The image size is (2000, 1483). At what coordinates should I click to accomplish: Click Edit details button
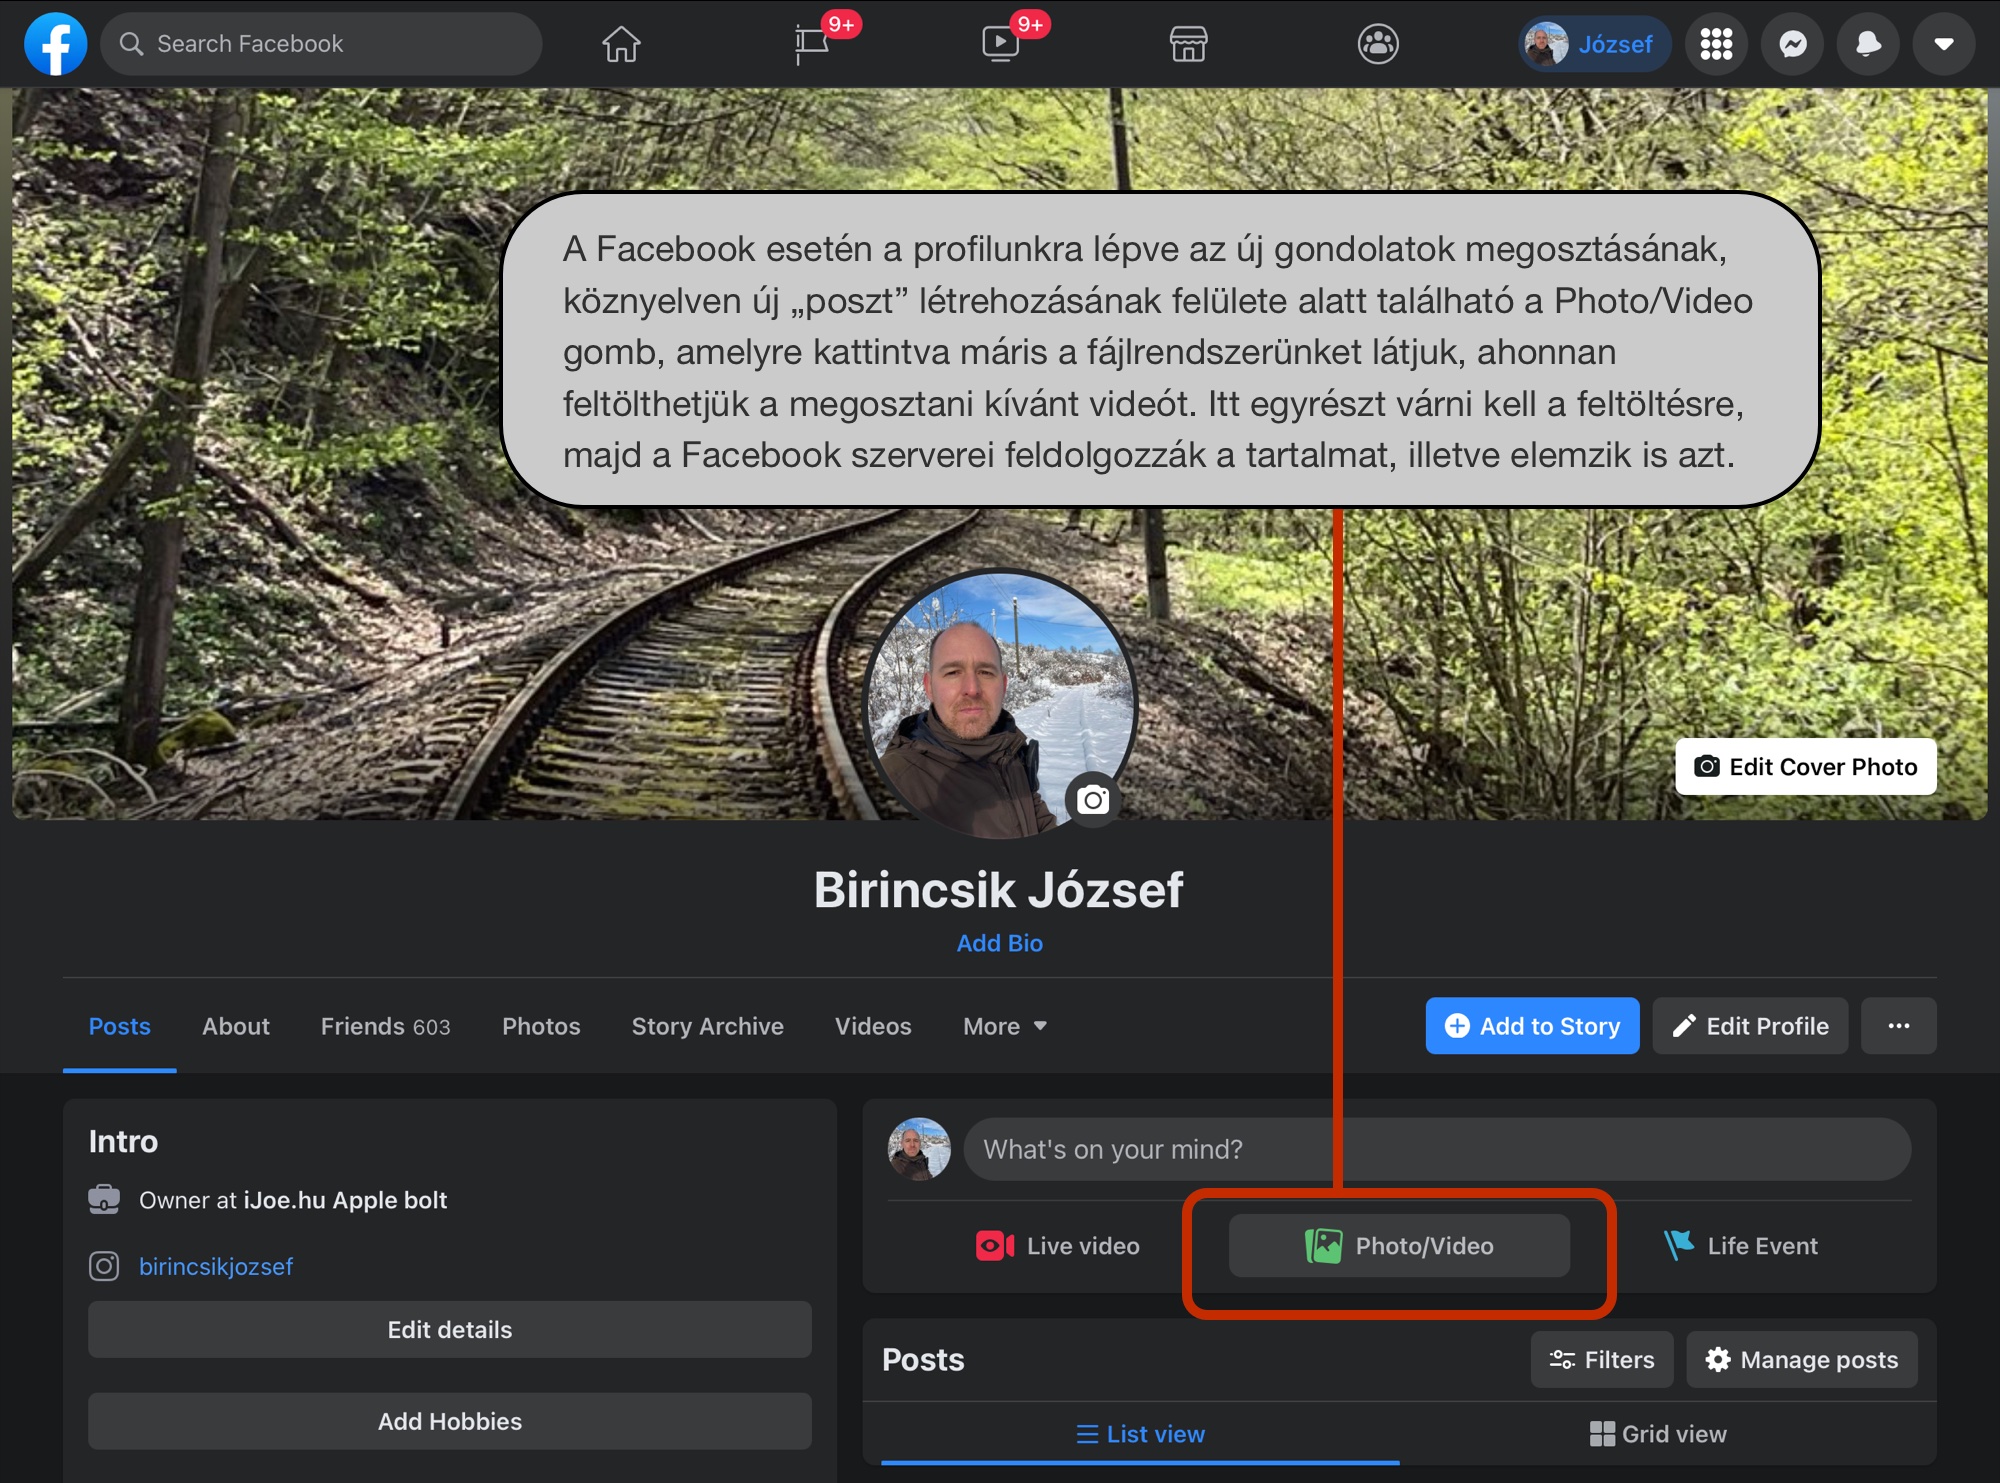pos(450,1330)
